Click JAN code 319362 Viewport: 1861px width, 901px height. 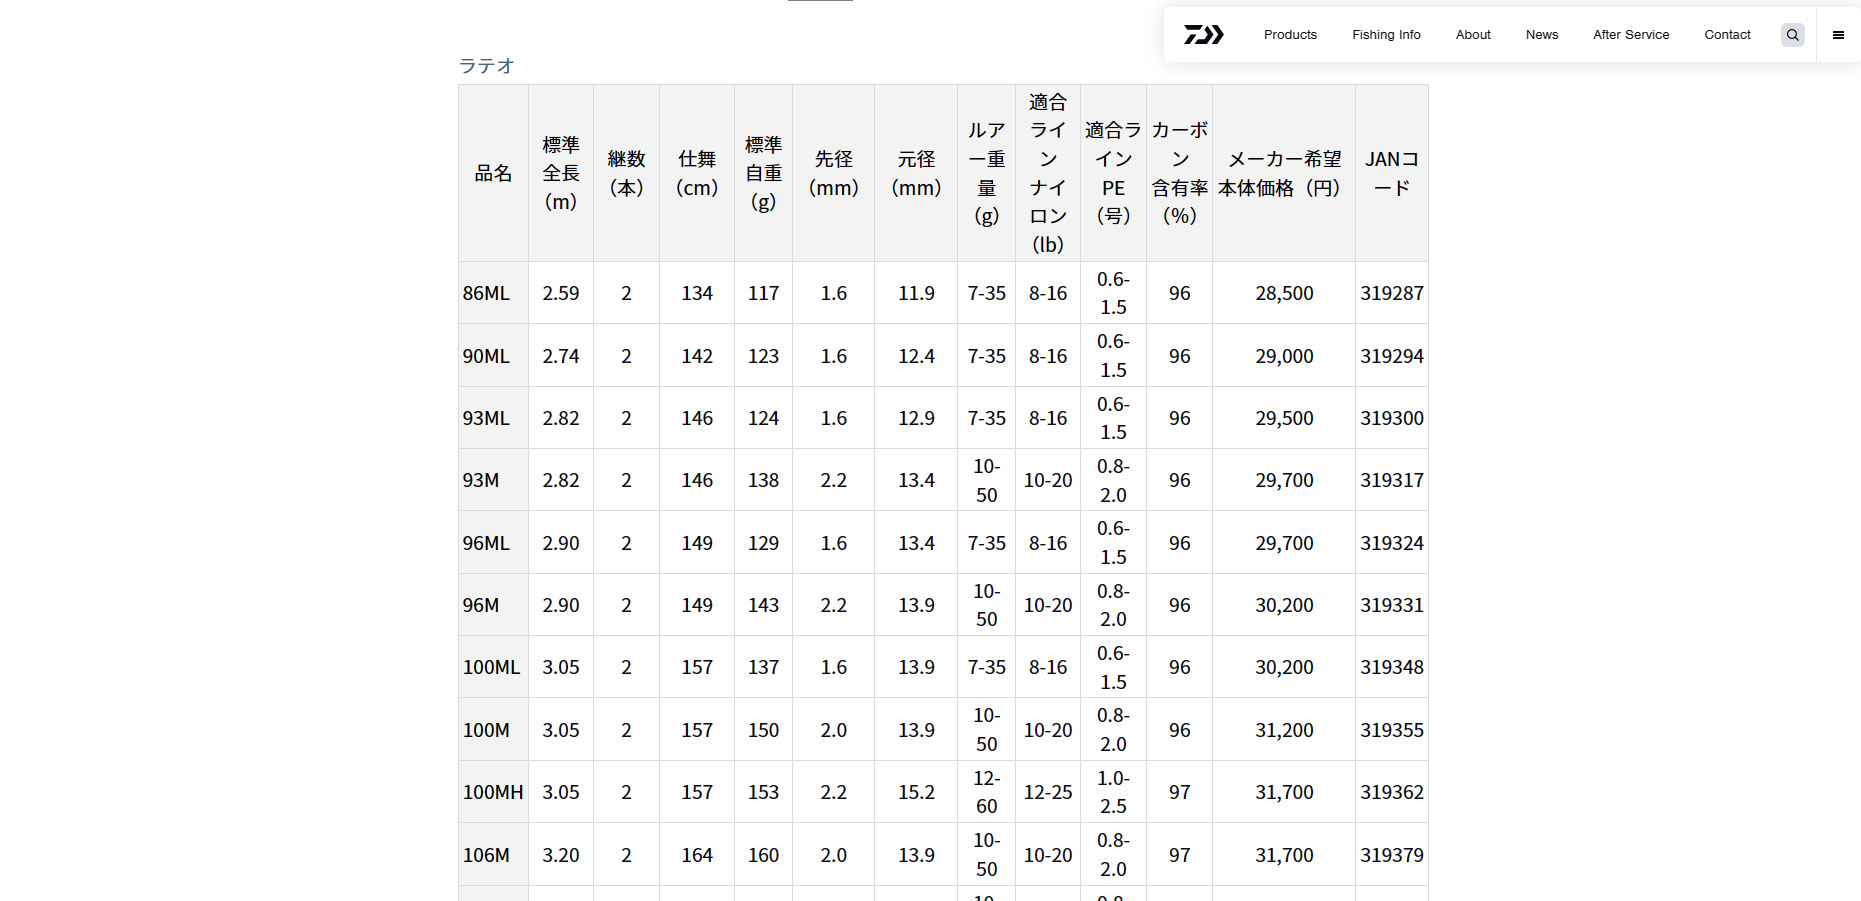click(1392, 792)
